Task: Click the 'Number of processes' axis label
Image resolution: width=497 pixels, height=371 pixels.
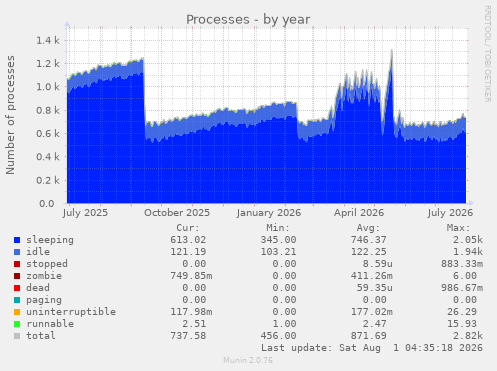Action: click(x=10, y=115)
